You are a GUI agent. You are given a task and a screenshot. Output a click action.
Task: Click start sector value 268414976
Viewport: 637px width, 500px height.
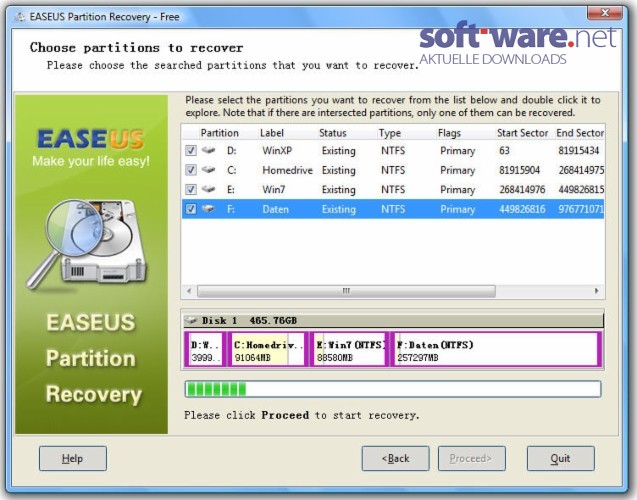coord(522,190)
